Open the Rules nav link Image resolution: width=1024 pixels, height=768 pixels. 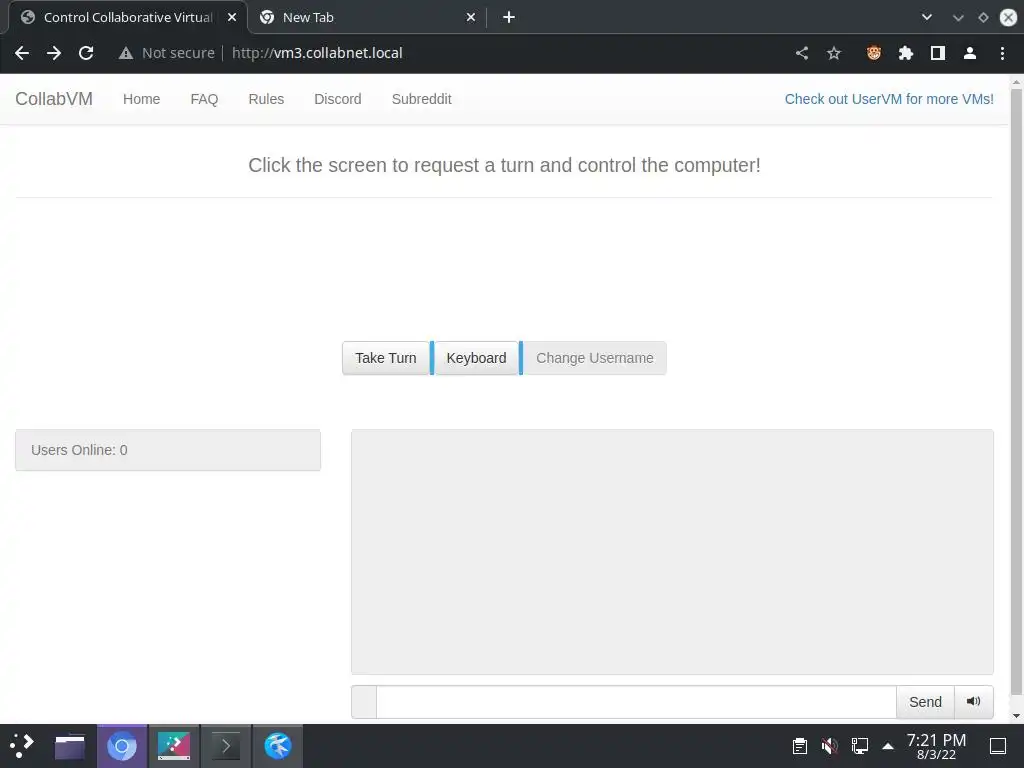pos(266,99)
